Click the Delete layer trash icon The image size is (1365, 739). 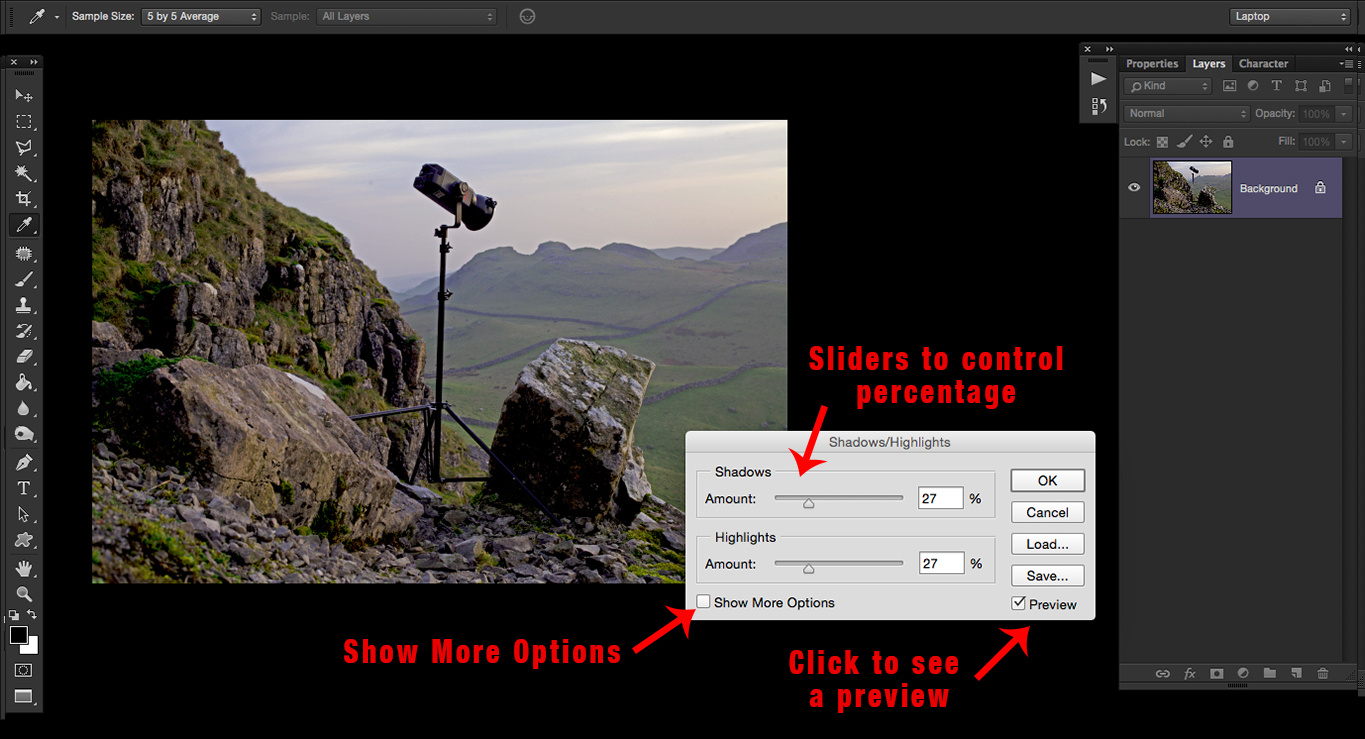tap(1323, 674)
